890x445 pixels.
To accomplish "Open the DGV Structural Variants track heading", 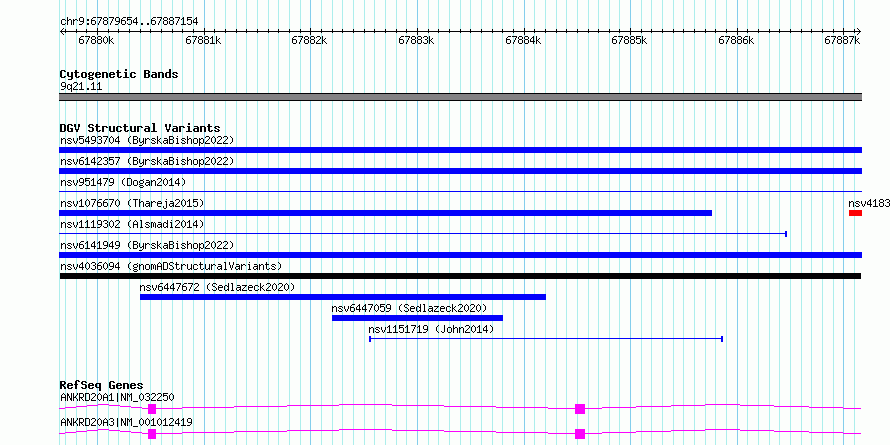I will coord(140,128).
